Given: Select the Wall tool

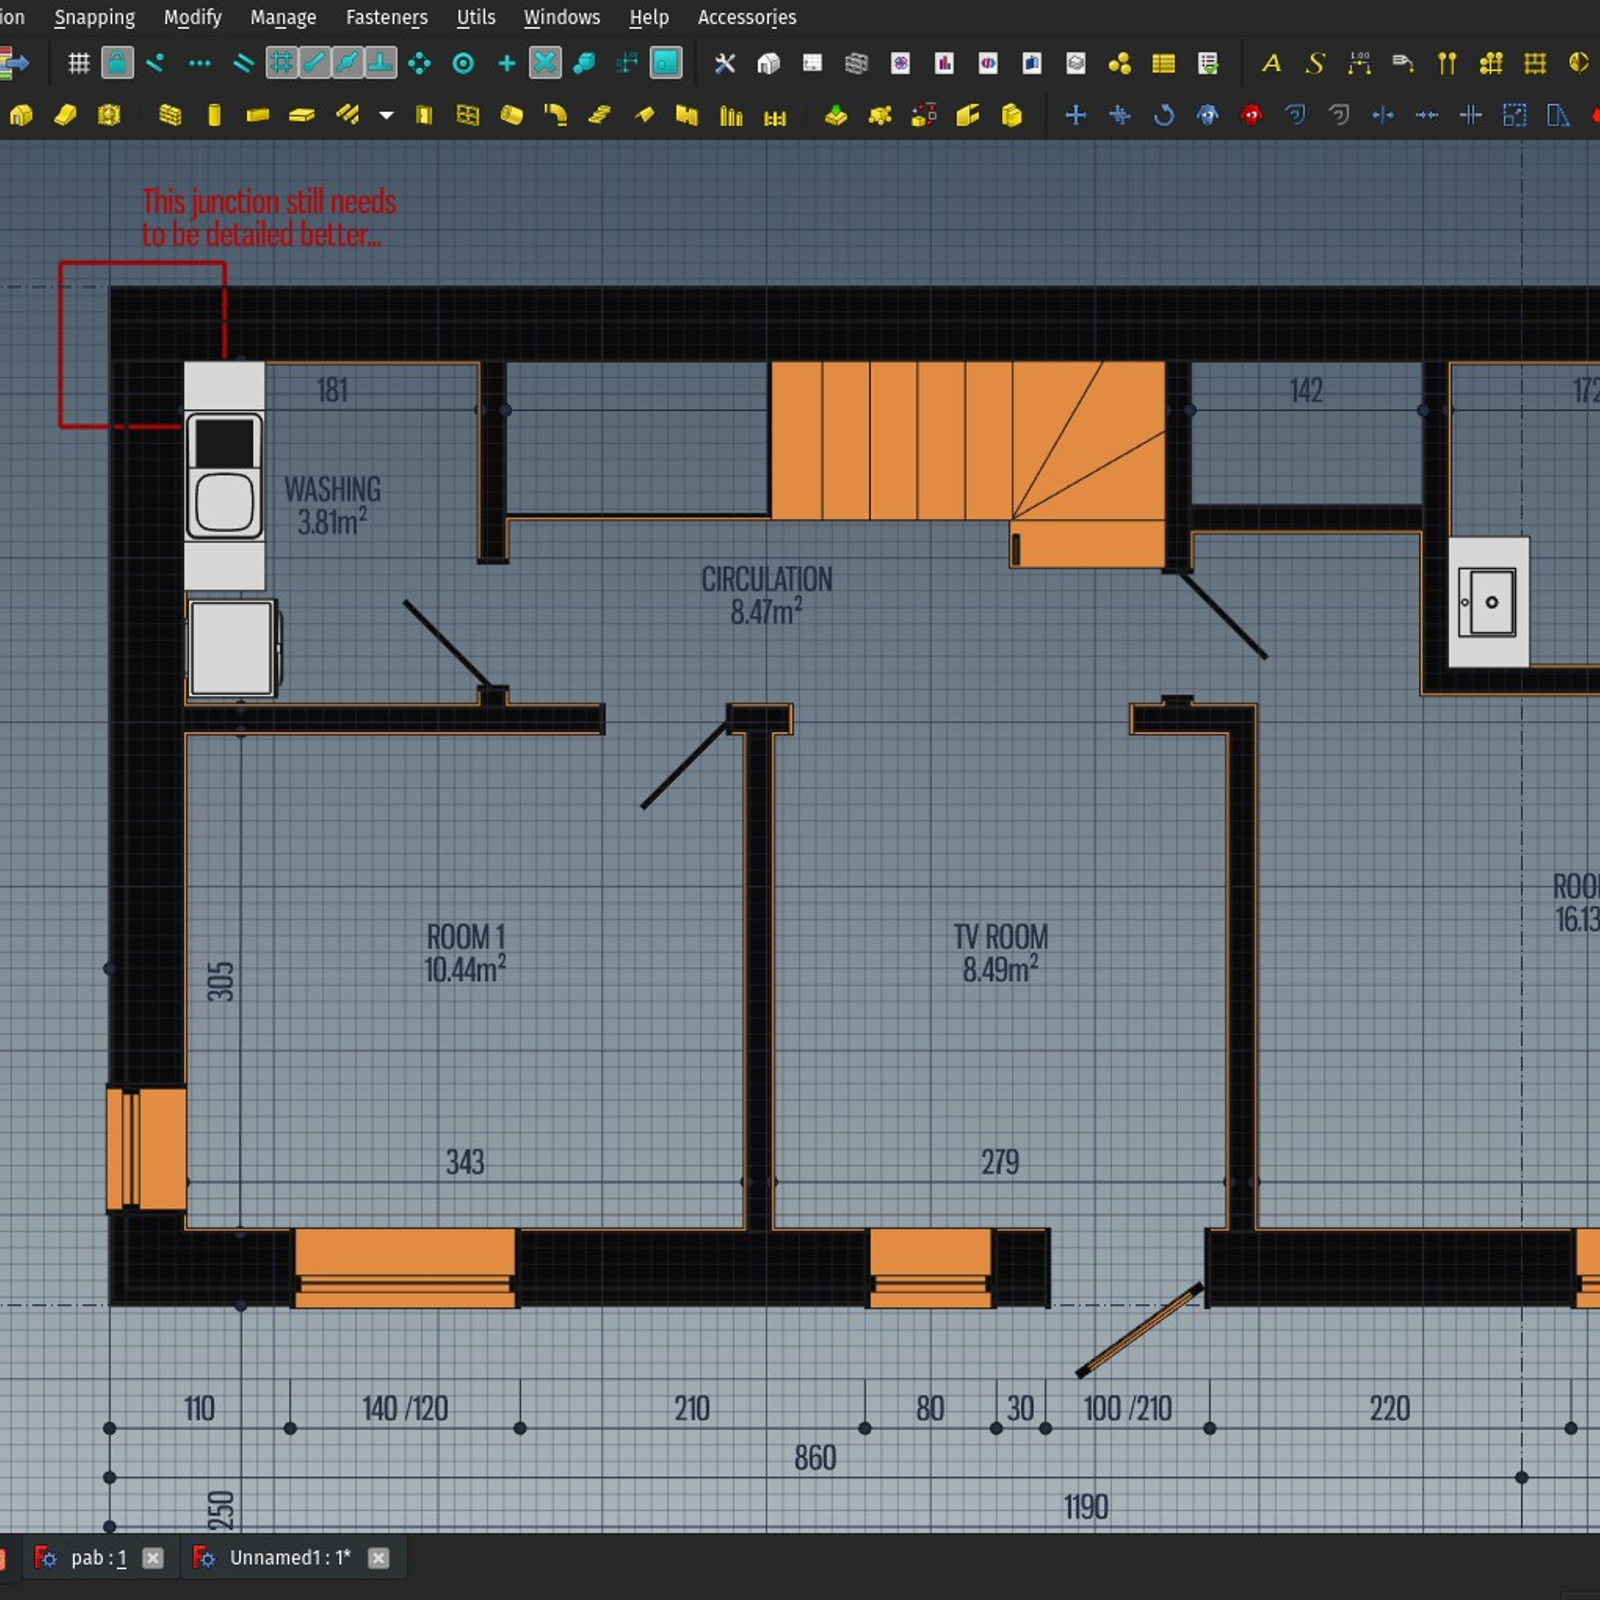Looking at the screenshot, I should pyautogui.click(x=169, y=115).
